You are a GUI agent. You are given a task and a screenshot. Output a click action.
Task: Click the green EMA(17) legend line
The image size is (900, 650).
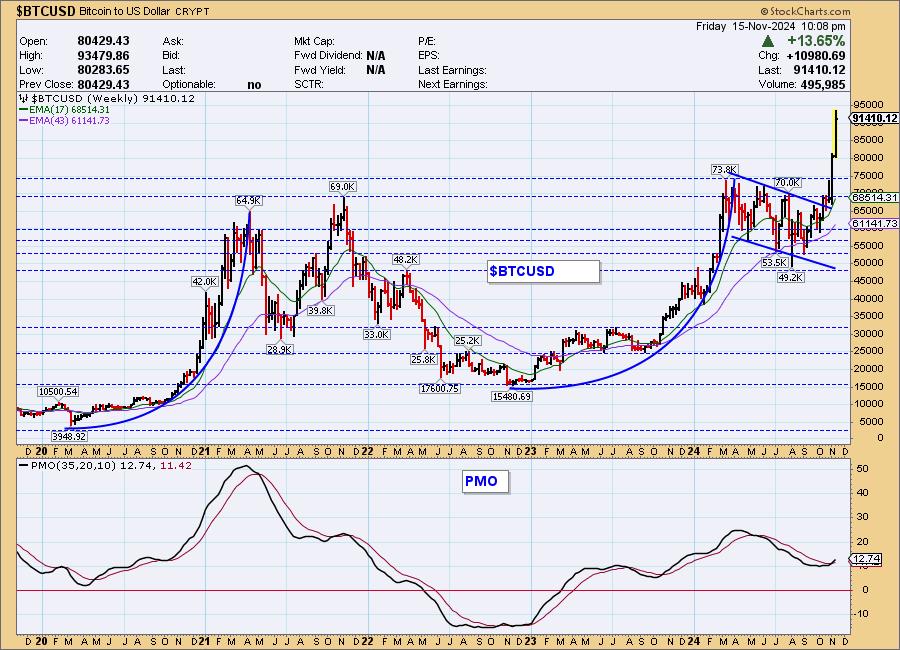click(x=24, y=110)
